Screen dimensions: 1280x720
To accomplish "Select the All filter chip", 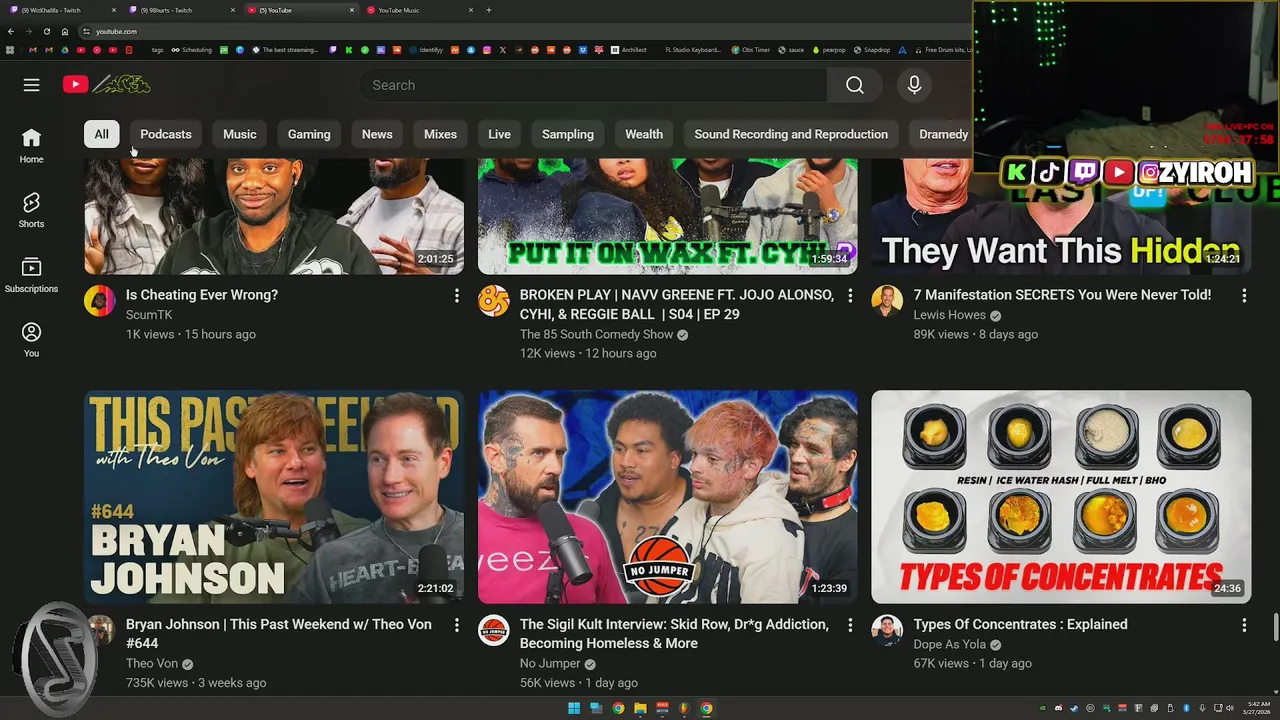I will point(101,134).
